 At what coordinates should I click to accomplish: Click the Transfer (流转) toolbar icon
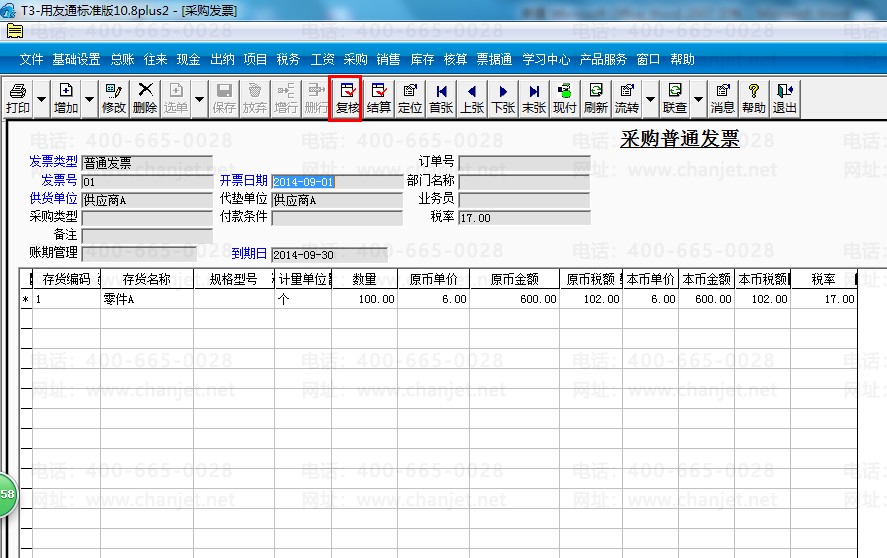tap(627, 98)
